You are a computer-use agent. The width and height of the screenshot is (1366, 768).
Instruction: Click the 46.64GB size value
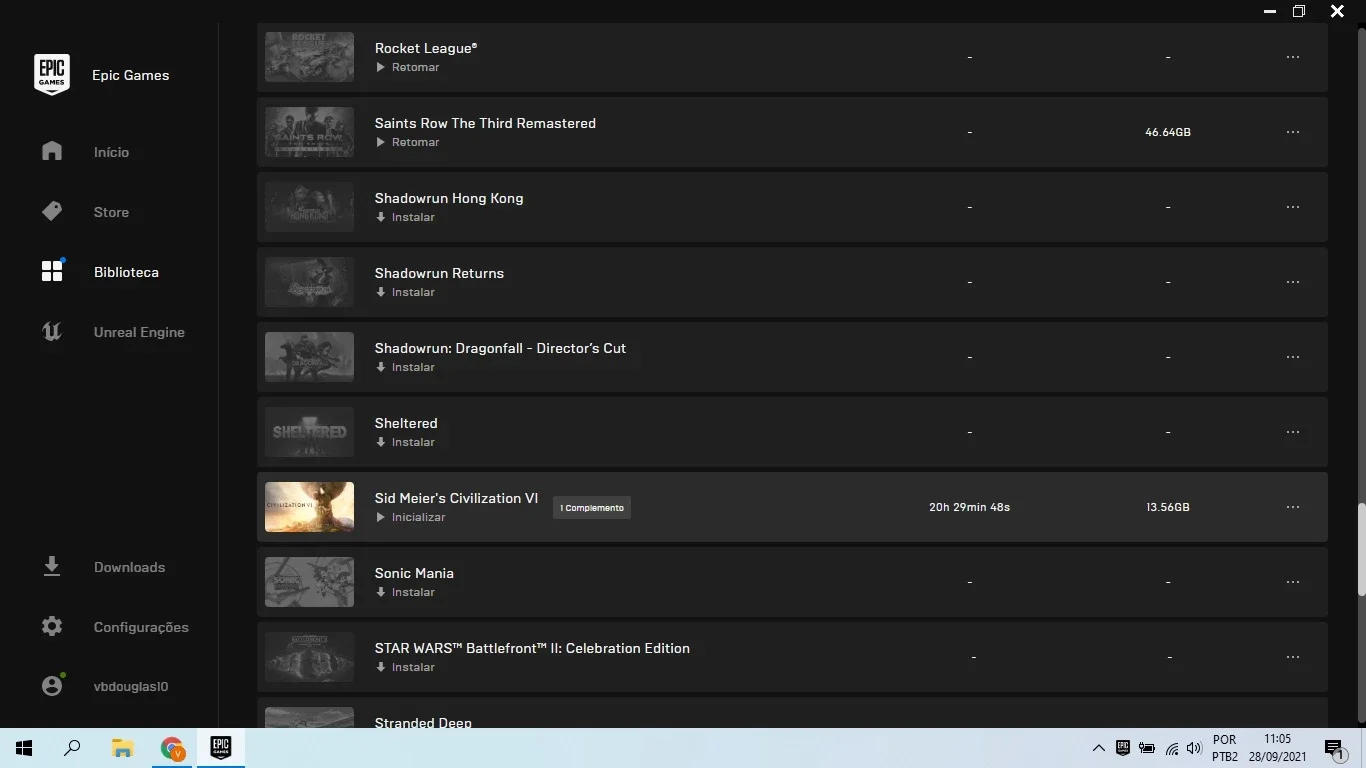click(x=1168, y=132)
